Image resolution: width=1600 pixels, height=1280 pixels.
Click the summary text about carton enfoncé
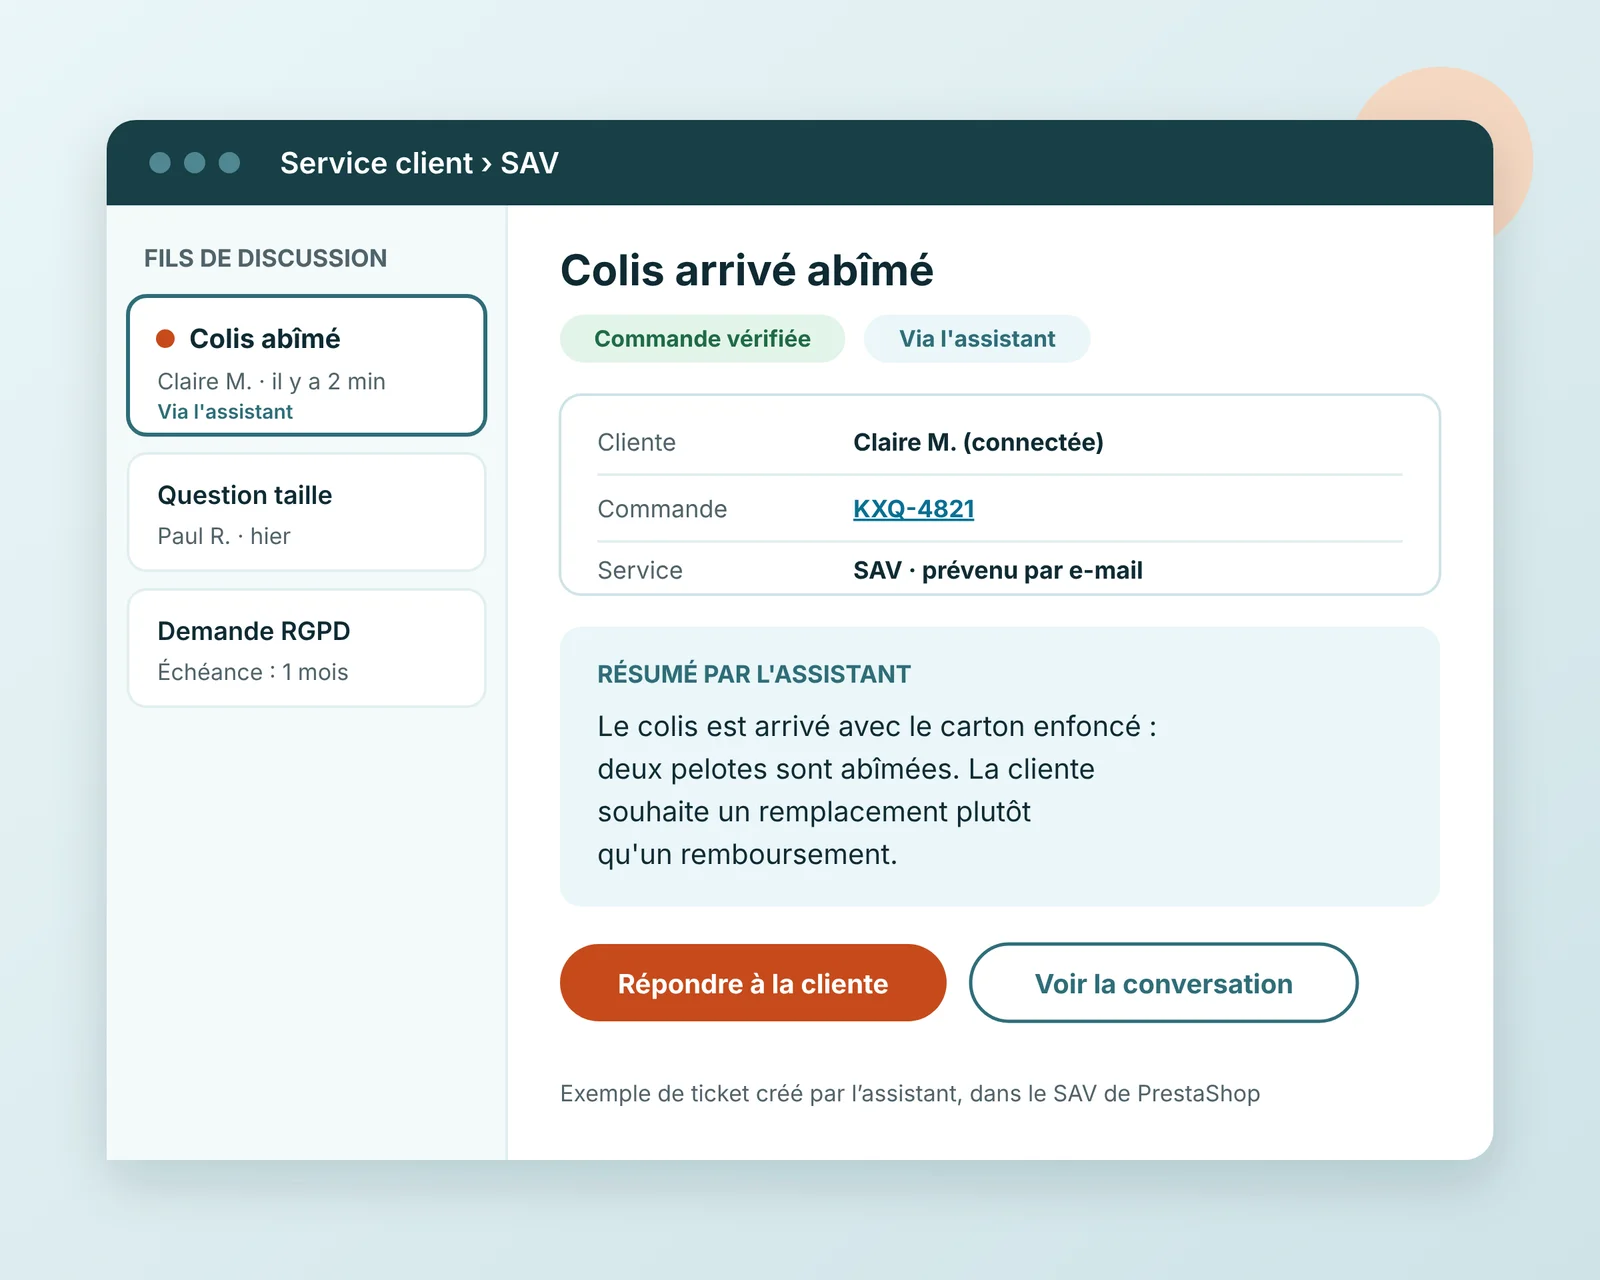click(877, 790)
